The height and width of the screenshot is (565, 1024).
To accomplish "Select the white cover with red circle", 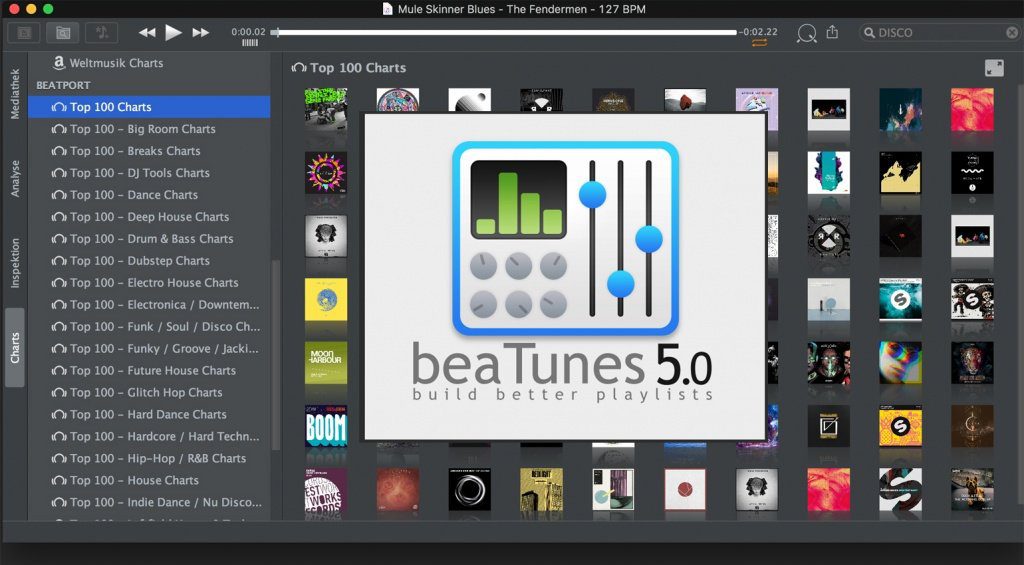I will tap(685, 489).
